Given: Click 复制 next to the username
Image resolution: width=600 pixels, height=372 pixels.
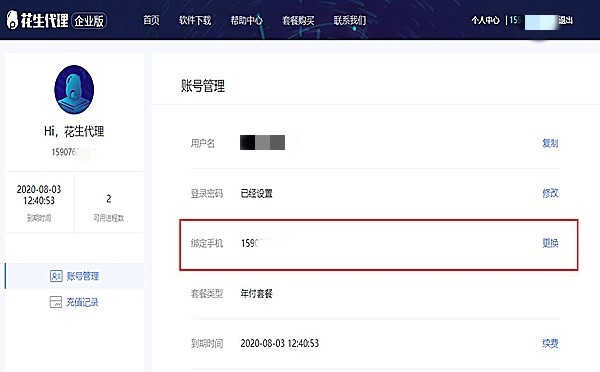Looking at the screenshot, I should (550, 143).
